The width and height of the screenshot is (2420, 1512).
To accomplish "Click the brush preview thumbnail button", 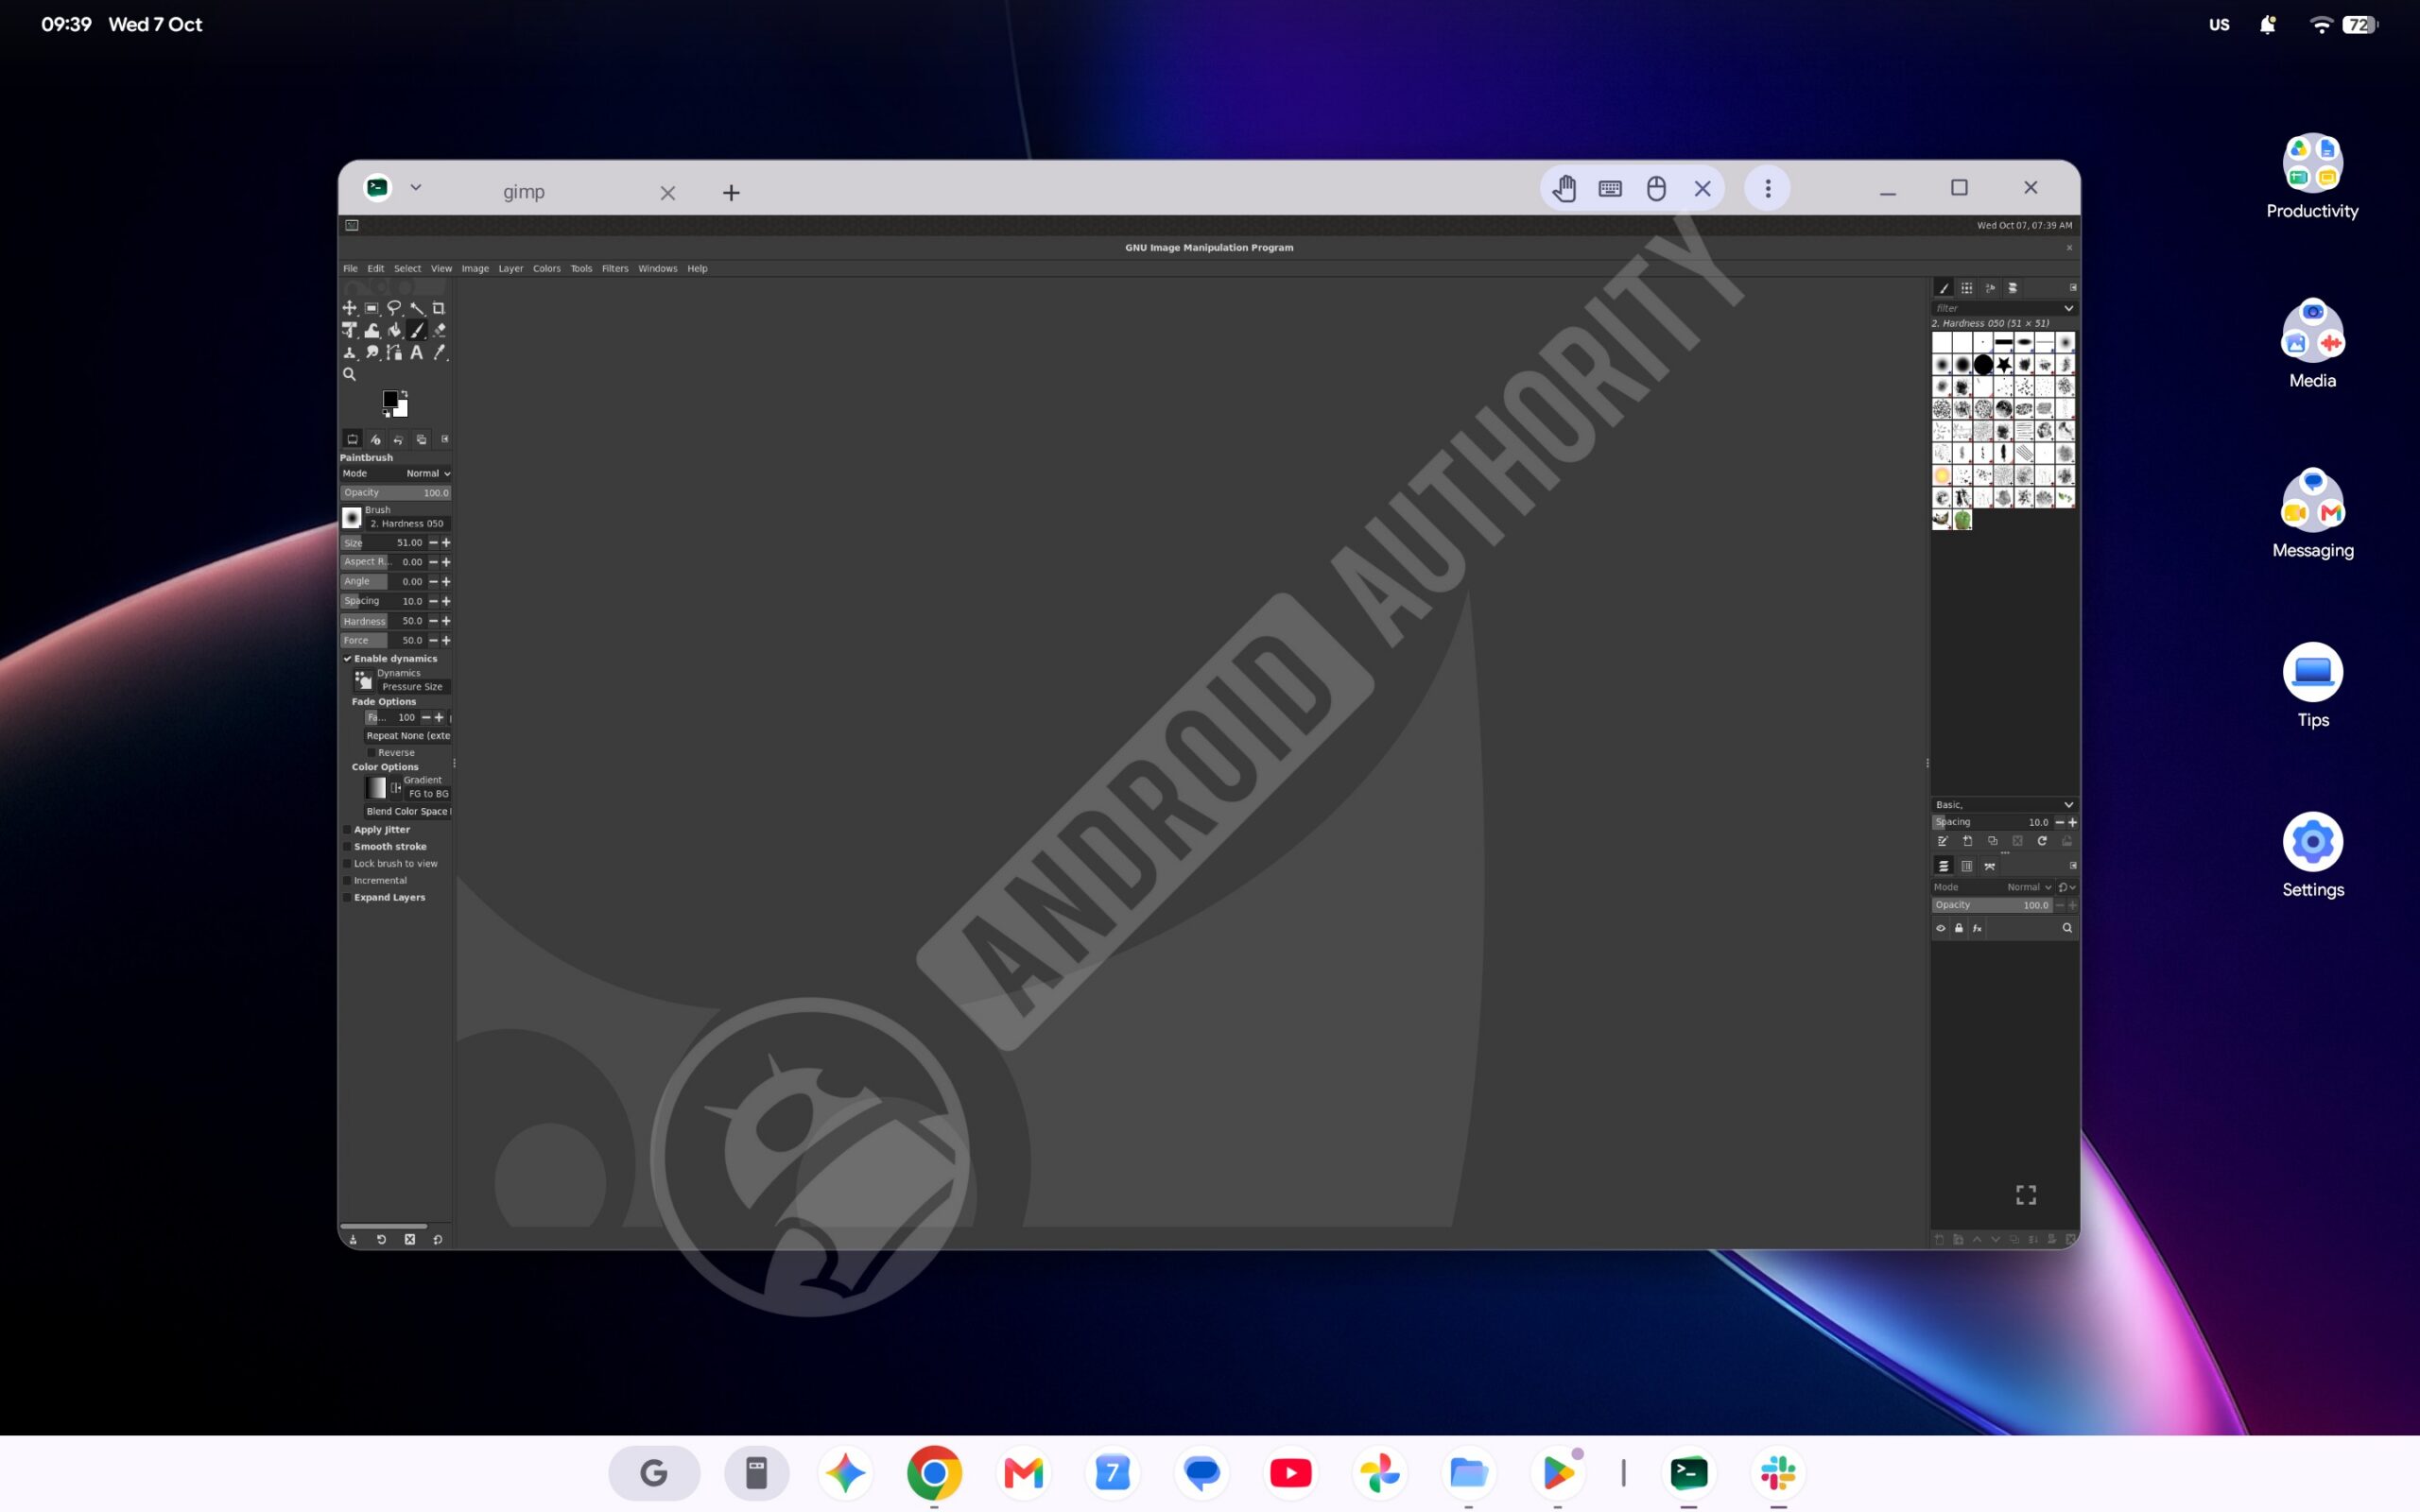I will pyautogui.click(x=351, y=518).
